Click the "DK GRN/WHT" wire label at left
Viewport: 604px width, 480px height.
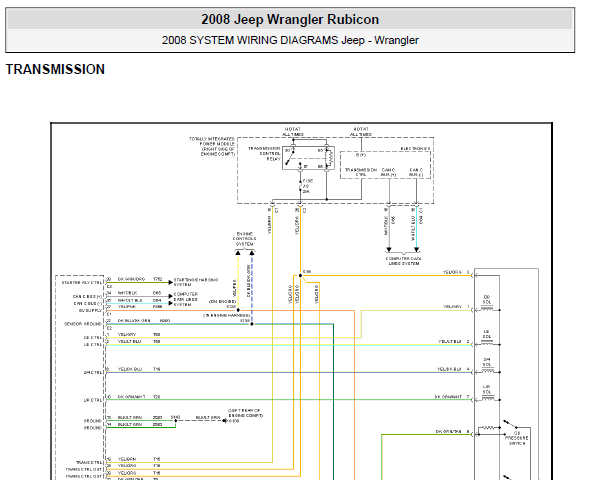tap(130, 396)
